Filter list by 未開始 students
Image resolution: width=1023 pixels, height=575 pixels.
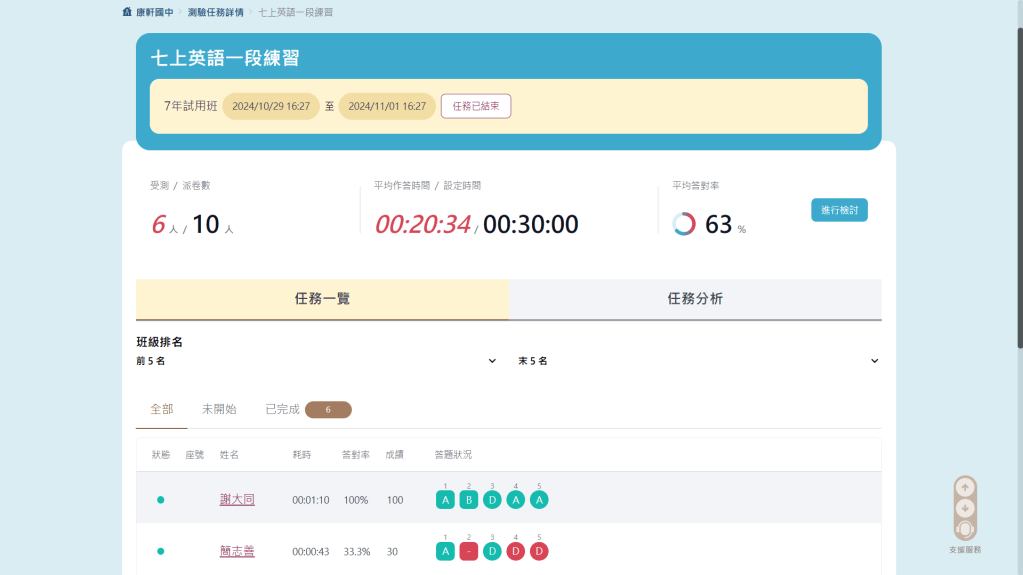[x=219, y=409]
